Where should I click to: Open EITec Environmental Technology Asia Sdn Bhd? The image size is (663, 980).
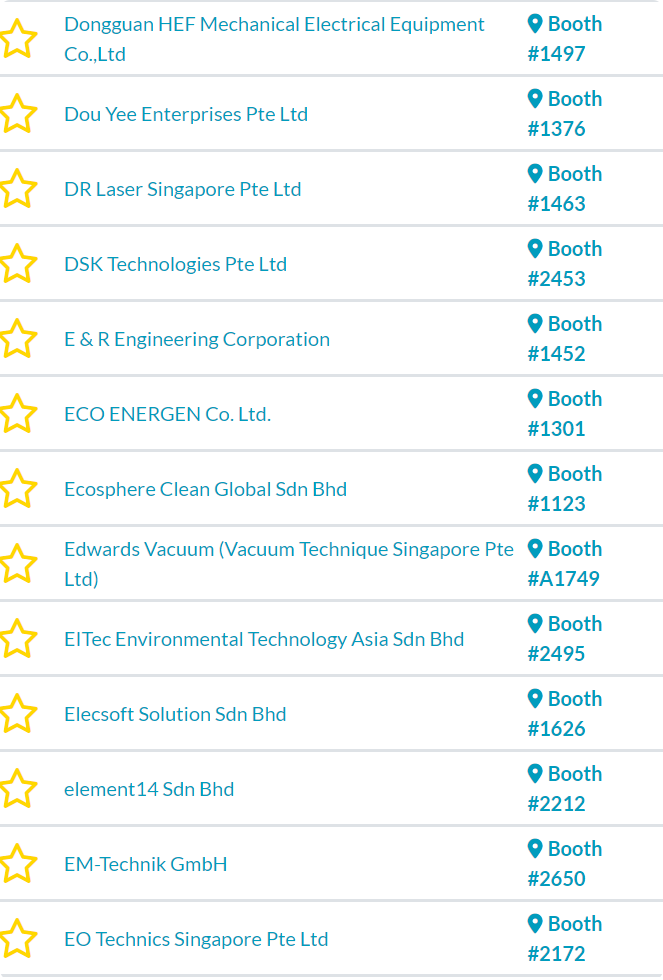(x=264, y=639)
